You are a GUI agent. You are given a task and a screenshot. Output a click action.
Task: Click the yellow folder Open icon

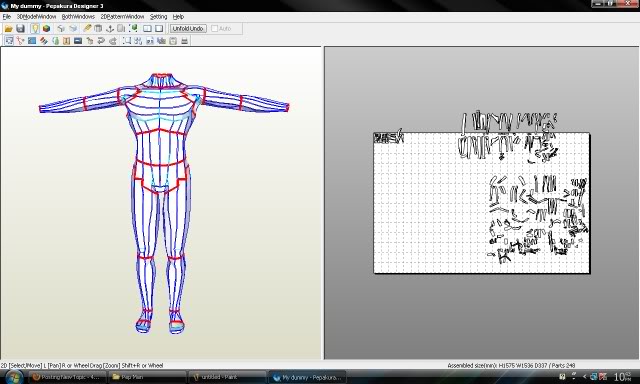[x=9, y=29]
